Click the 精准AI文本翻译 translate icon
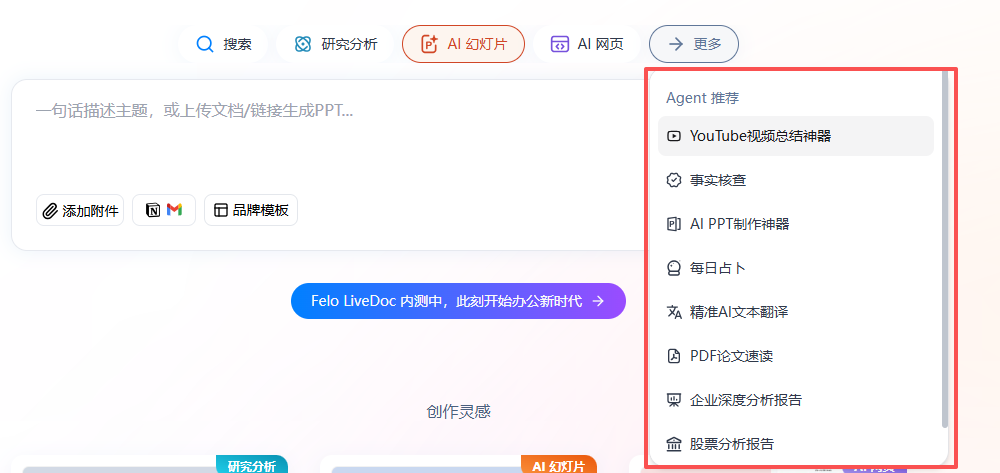 (x=675, y=312)
